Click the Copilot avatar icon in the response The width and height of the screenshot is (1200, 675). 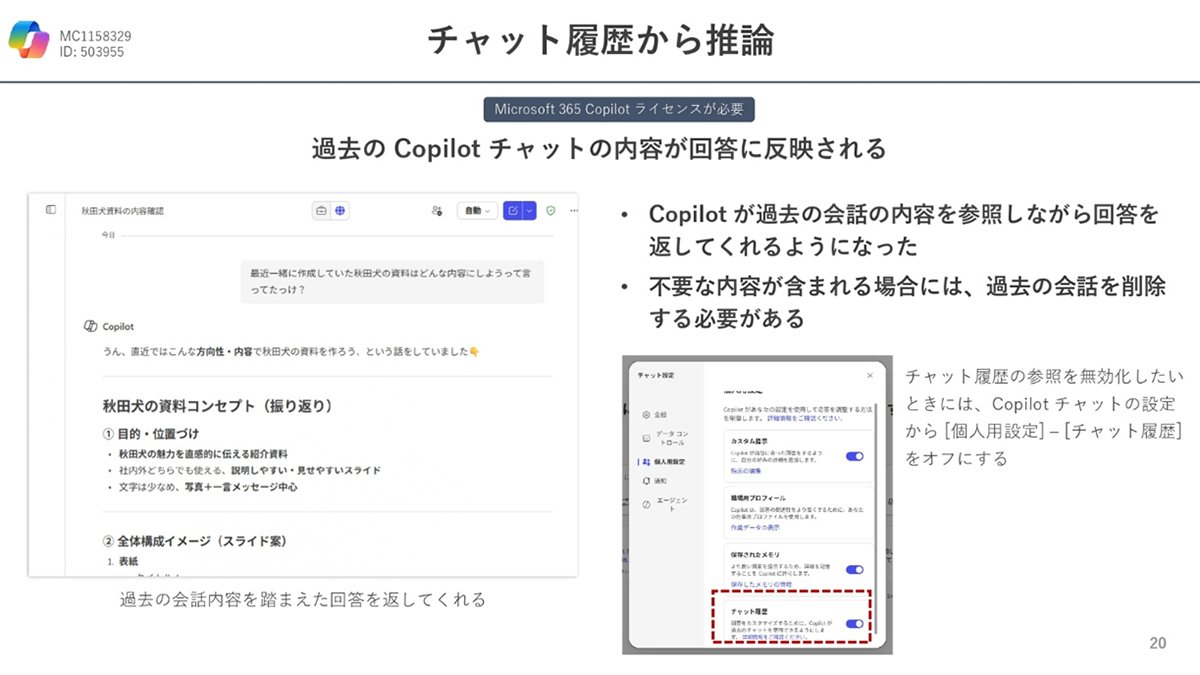90,327
